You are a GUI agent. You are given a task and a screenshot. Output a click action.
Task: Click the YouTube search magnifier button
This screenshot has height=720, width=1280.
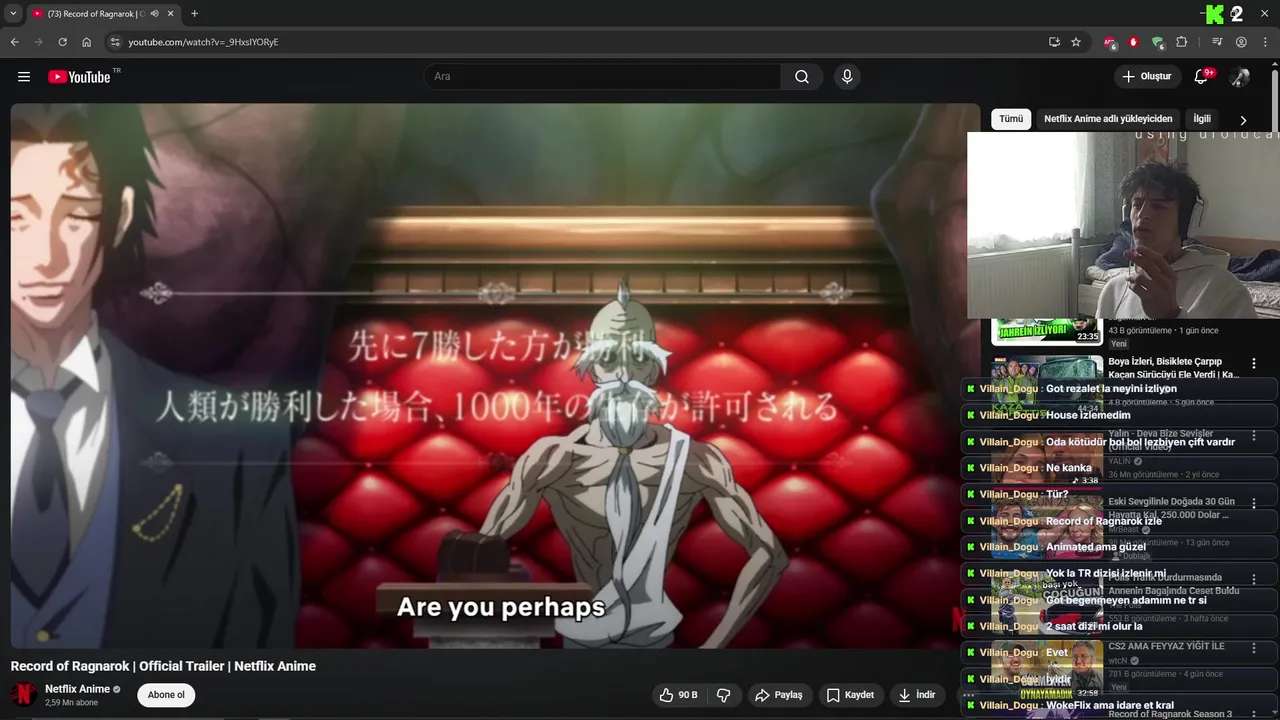[x=802, y=77]
